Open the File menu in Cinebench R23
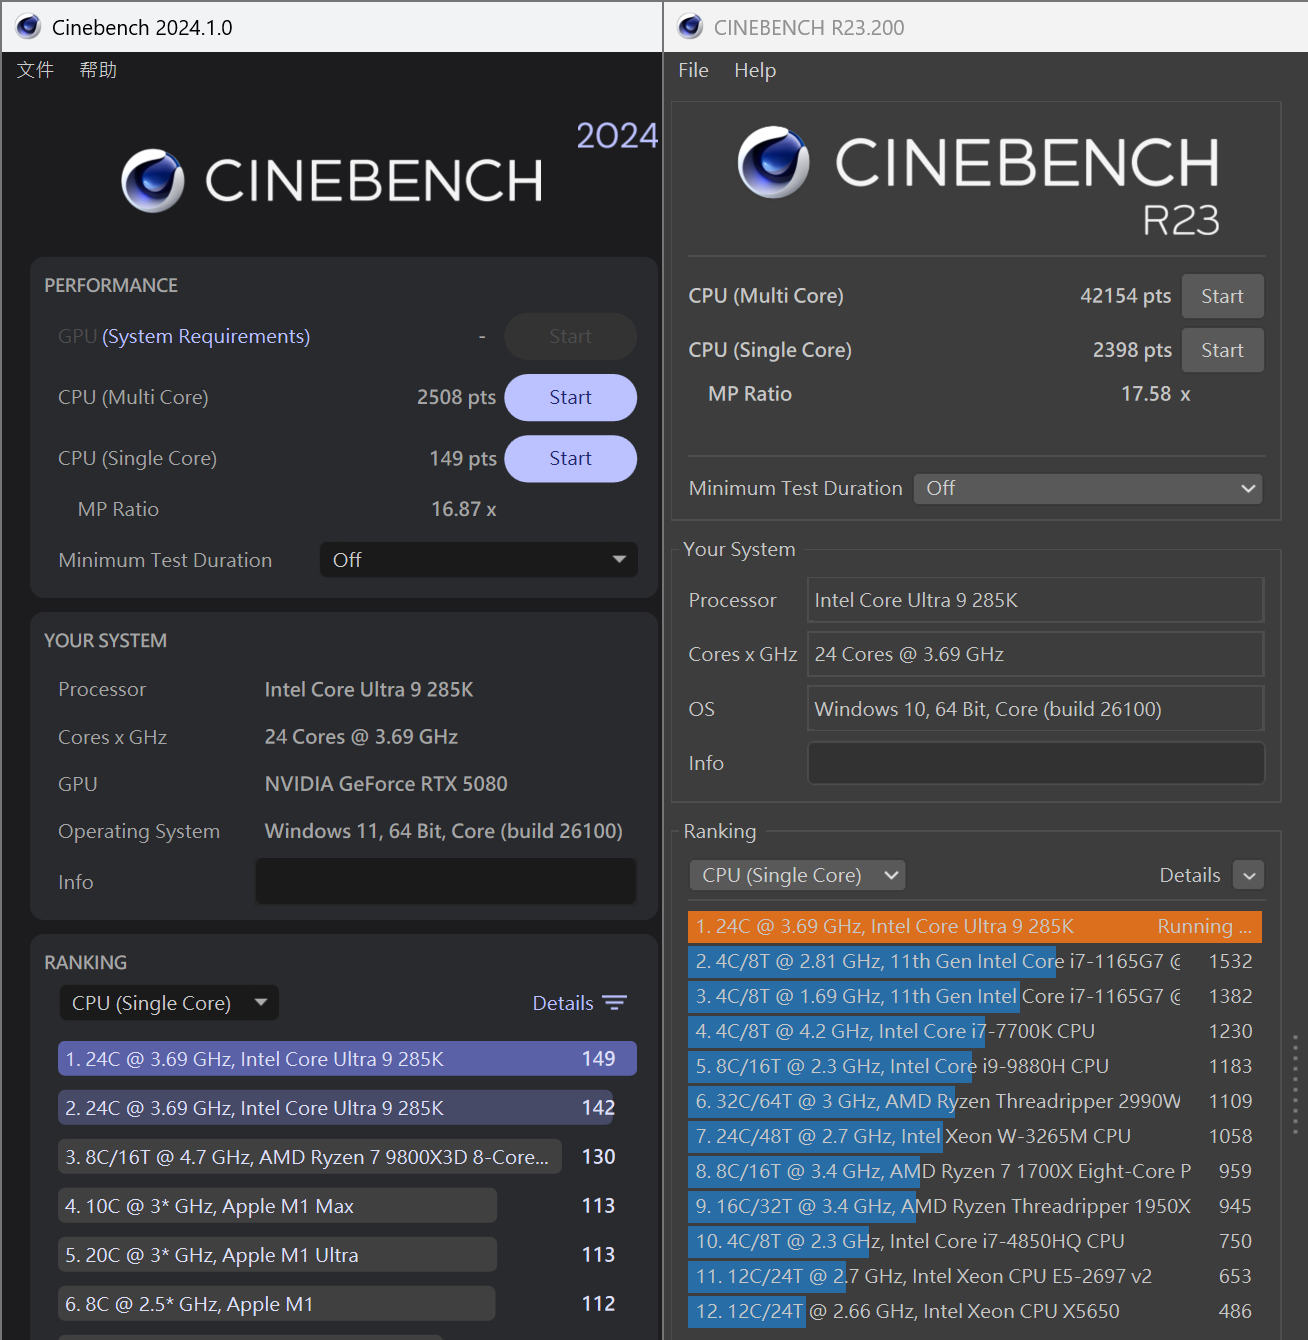 coord(693,70)
